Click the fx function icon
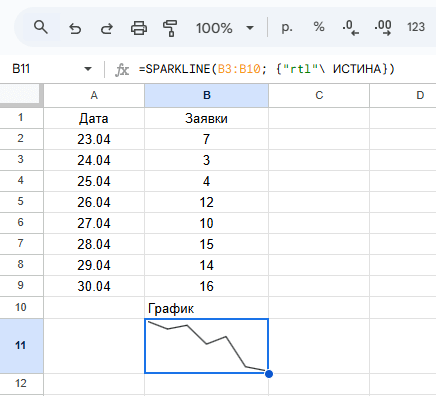Viewport: 436px width, 396px height. [122, 70]
